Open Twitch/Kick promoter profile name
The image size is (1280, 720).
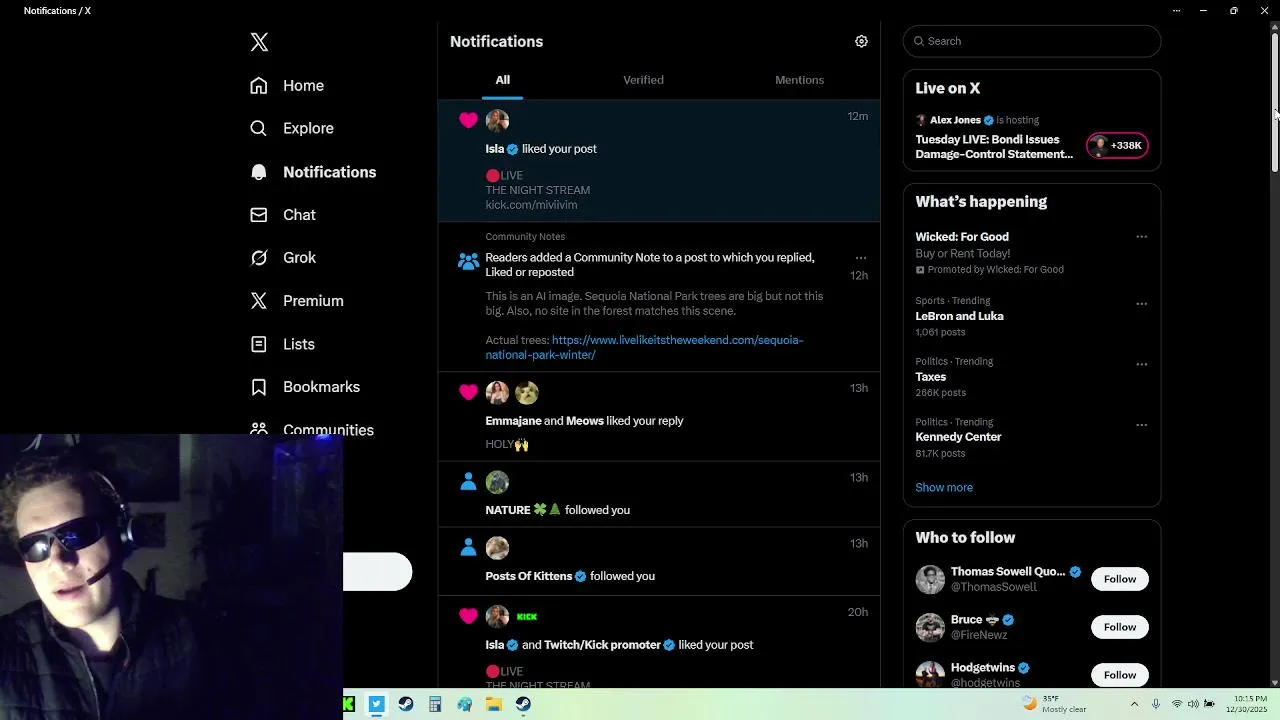coord(602,645)
